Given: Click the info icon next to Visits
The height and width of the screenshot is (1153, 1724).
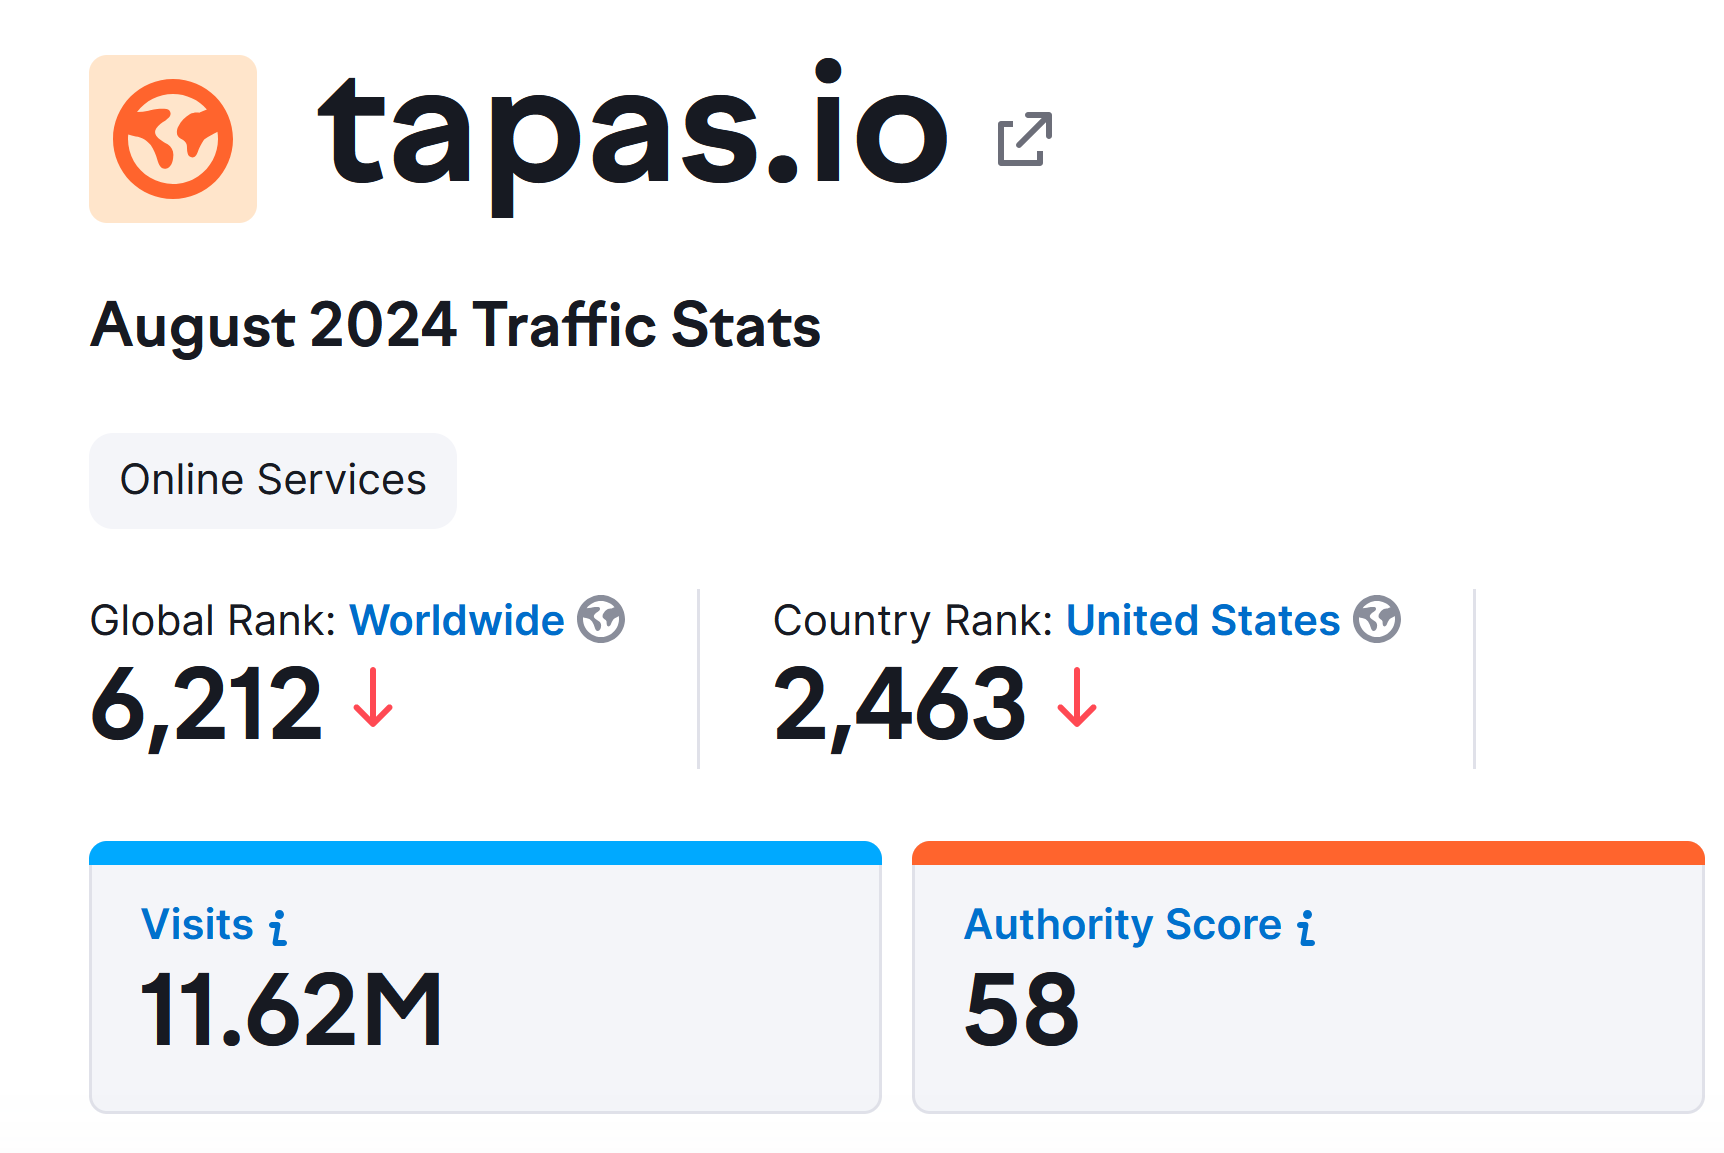Looking at the screenshot, I should [x=278, y=927].
